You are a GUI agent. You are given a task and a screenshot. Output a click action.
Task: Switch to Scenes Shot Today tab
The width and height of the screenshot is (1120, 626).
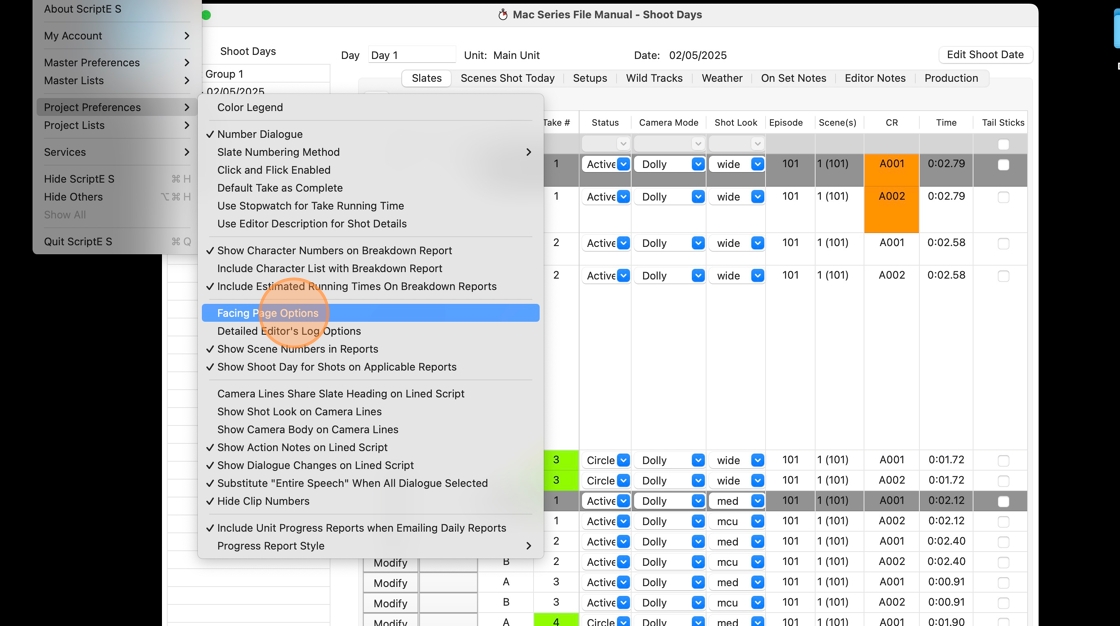[507, 78]
